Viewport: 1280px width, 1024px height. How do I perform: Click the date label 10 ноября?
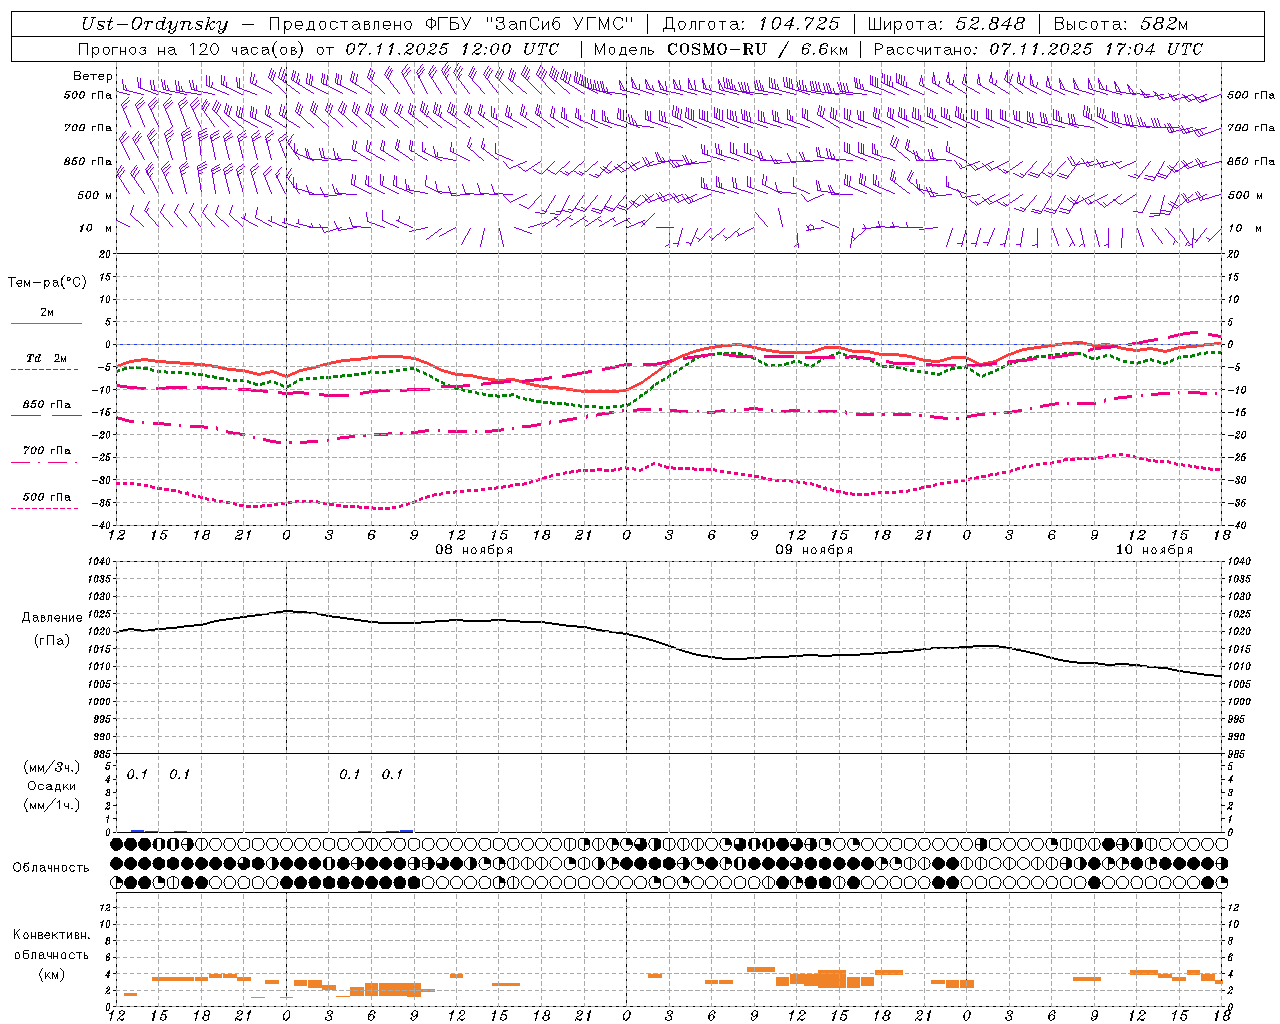click(1154, 549)
